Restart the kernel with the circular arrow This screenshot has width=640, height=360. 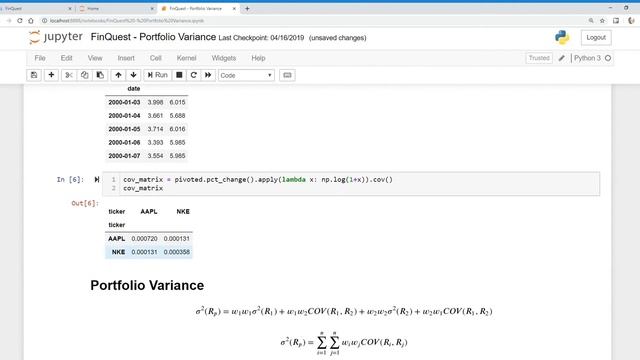[x=193, y=75]
